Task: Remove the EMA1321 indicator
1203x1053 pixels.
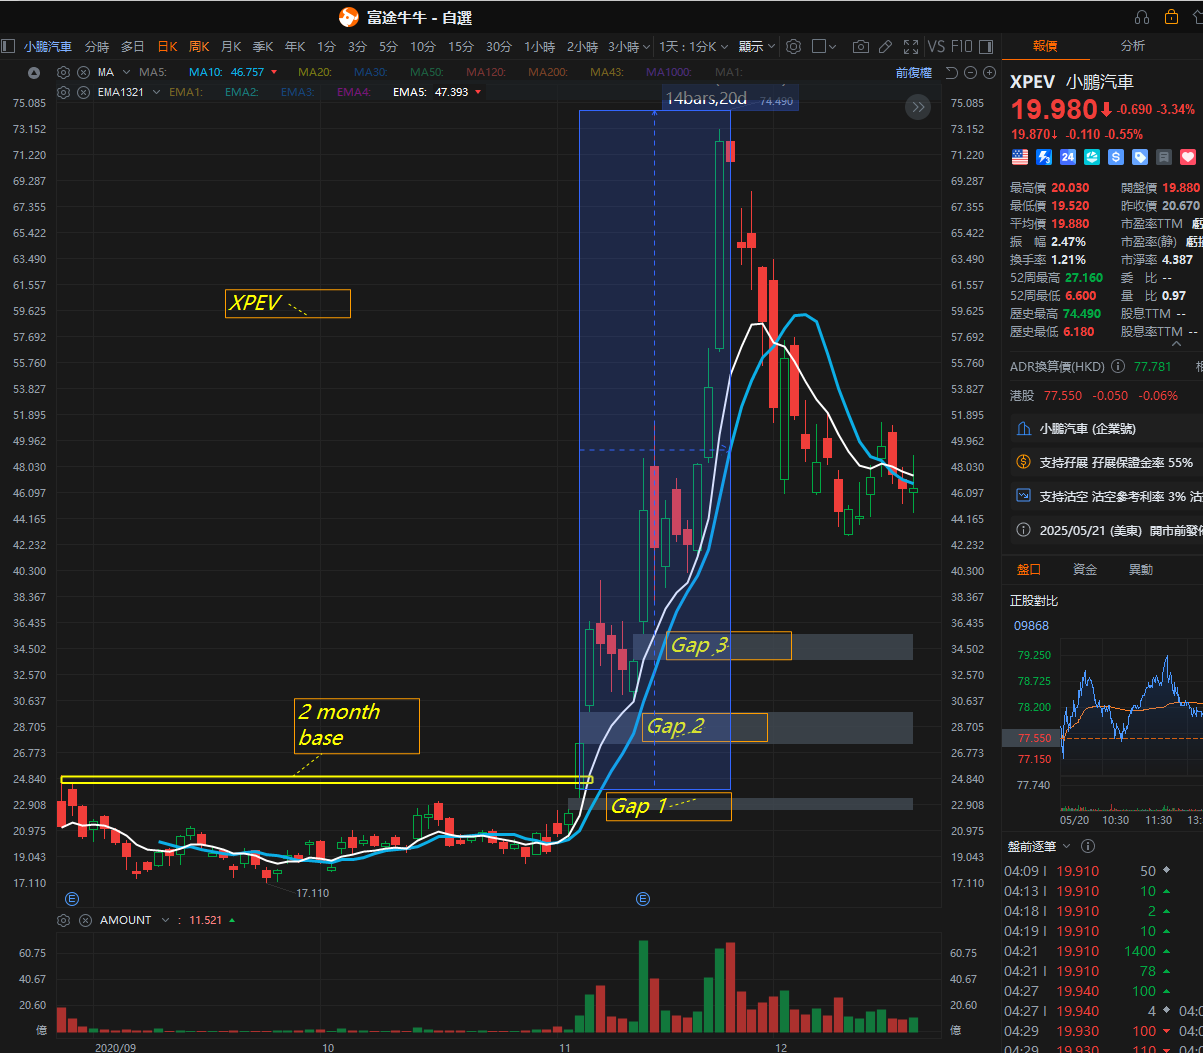Action: pyautogui.click(x=83, y=92)
